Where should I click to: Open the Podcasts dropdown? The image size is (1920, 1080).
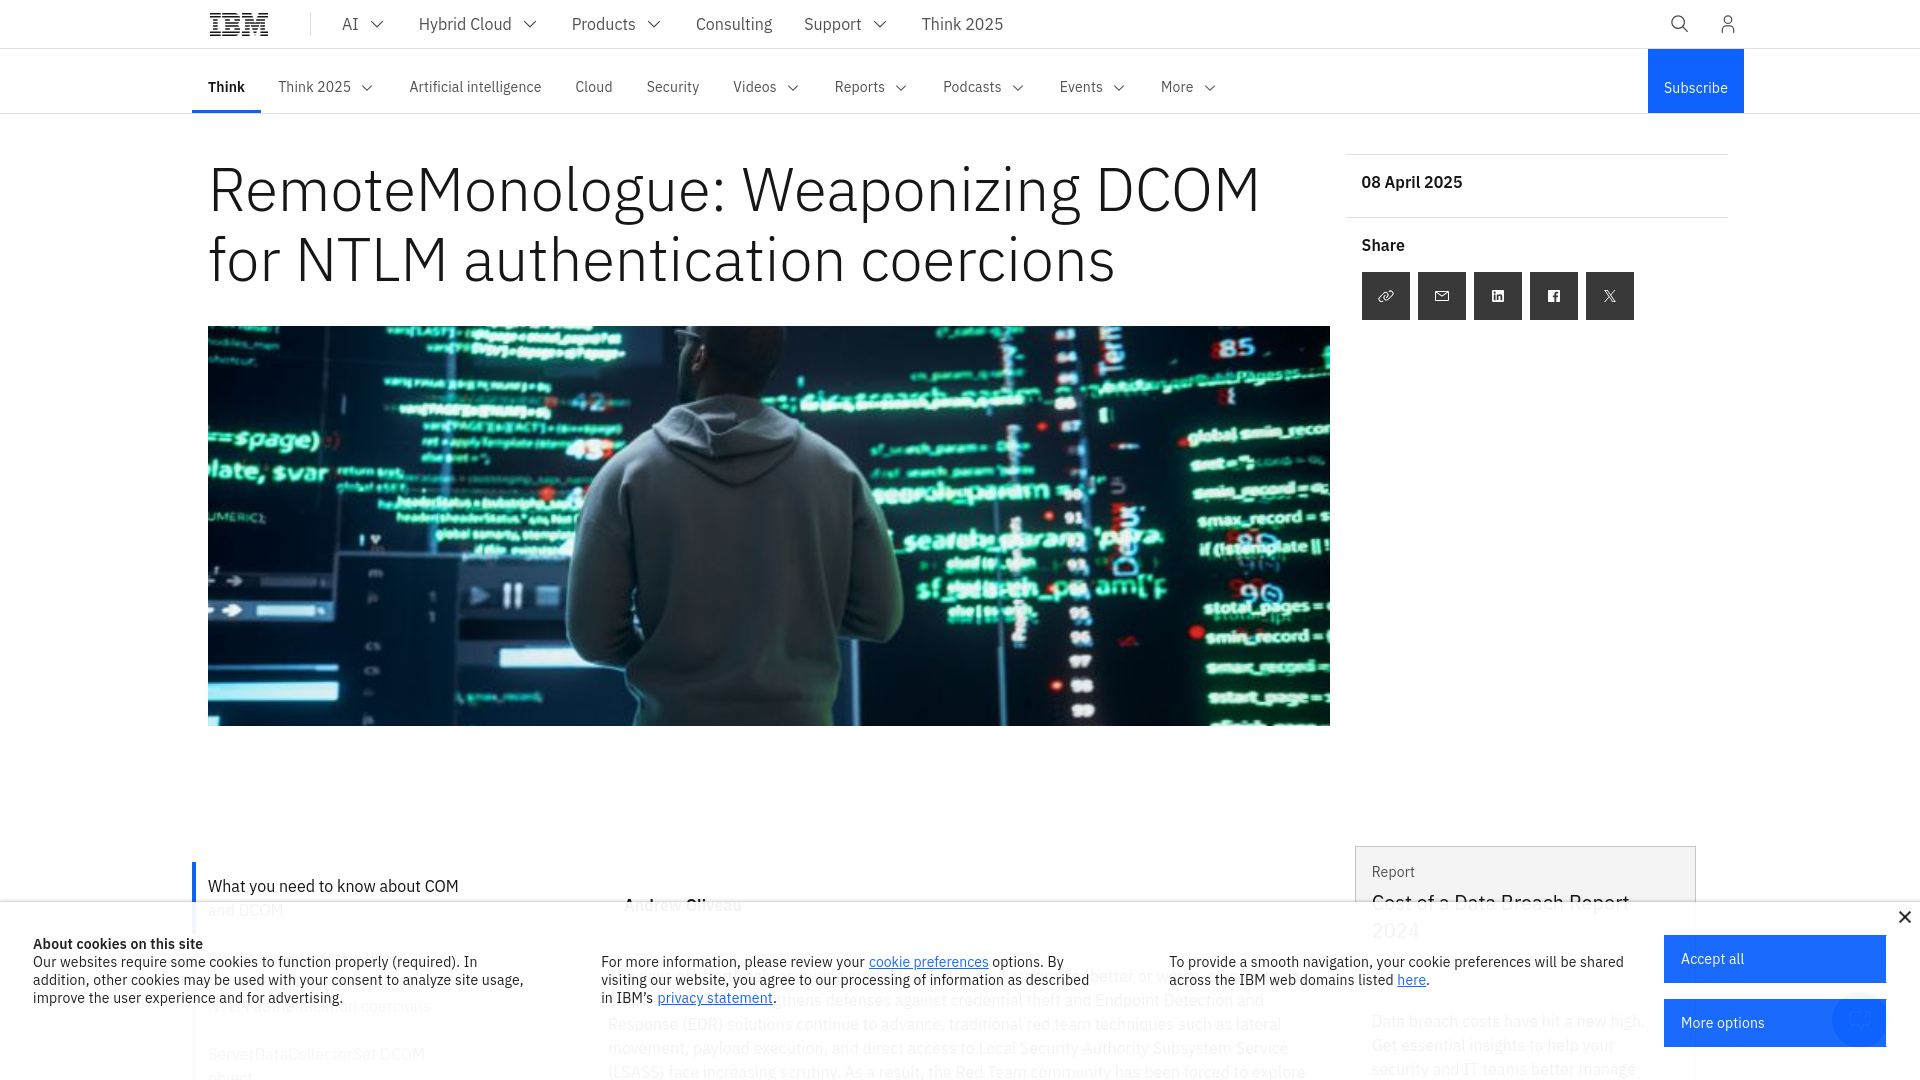984,87
